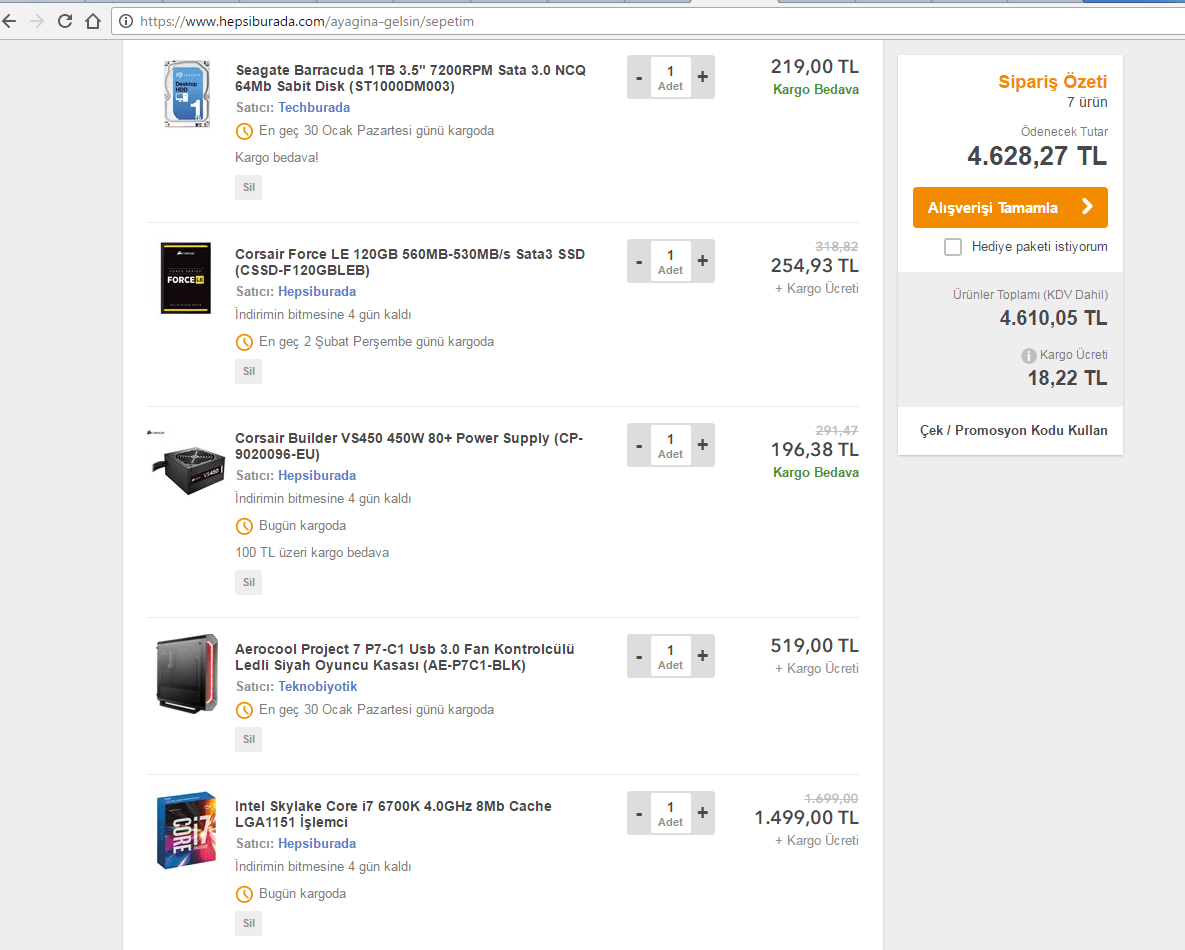Viewport: 1185px width, 950px height.
Task: Remove Corsair Builder VS450 with Sil
Action: pyautogui.click(x=248, y=582)
